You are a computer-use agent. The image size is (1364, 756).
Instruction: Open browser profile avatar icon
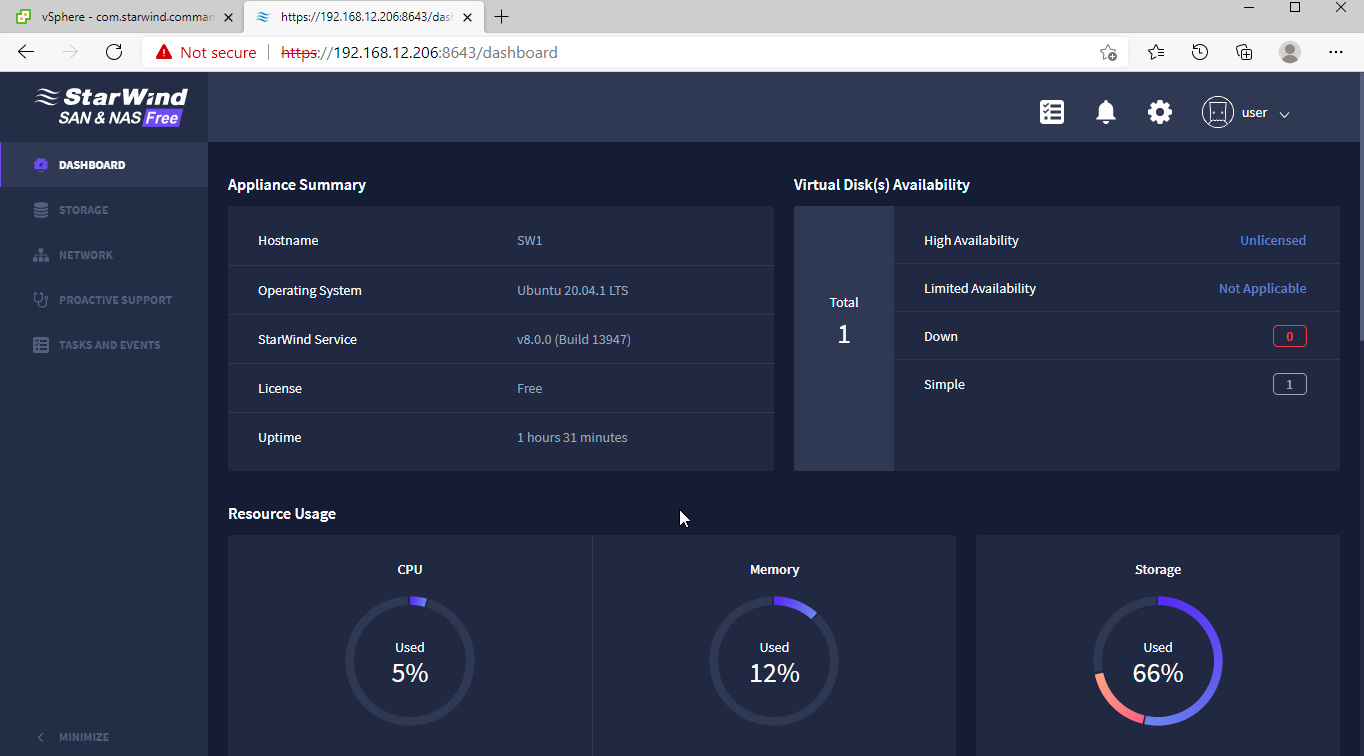[1290, 52]
